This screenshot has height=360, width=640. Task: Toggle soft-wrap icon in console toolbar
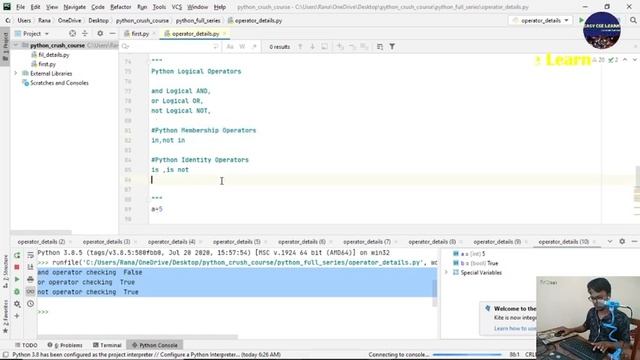point(30,255)
